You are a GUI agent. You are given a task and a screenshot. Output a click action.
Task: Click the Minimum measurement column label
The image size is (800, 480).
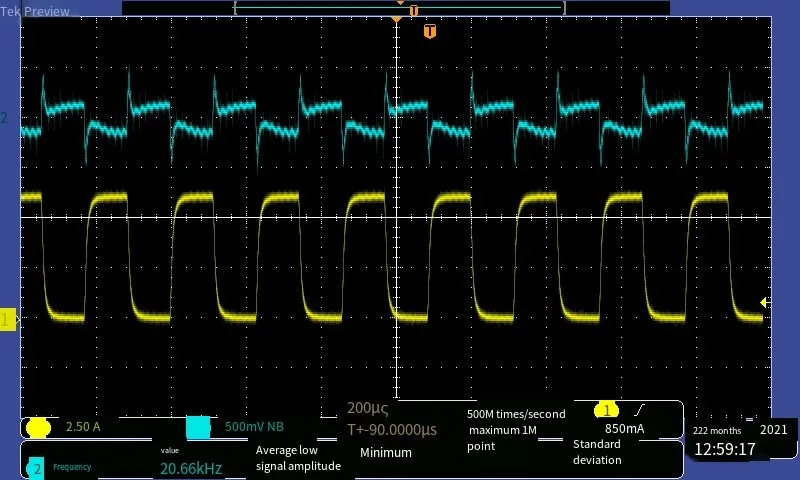tap(386, 452)
